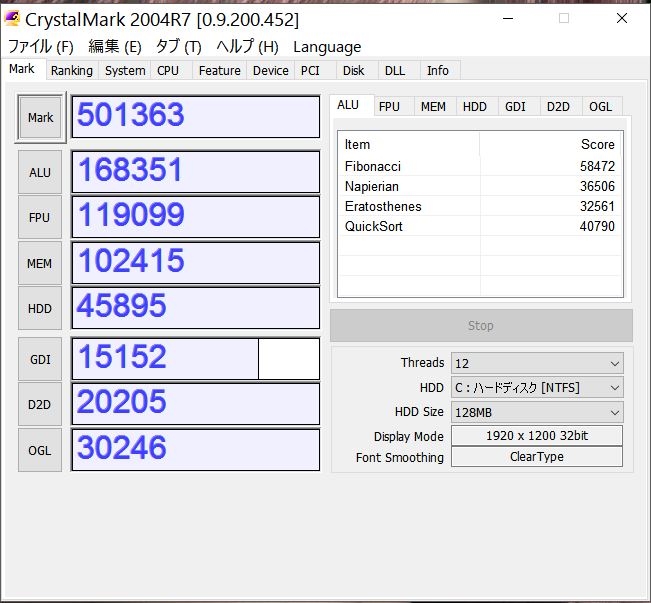Screen dimensions: 651x603
Task: Expand the Threads dropdown showing 12
Action: [537, 363]
